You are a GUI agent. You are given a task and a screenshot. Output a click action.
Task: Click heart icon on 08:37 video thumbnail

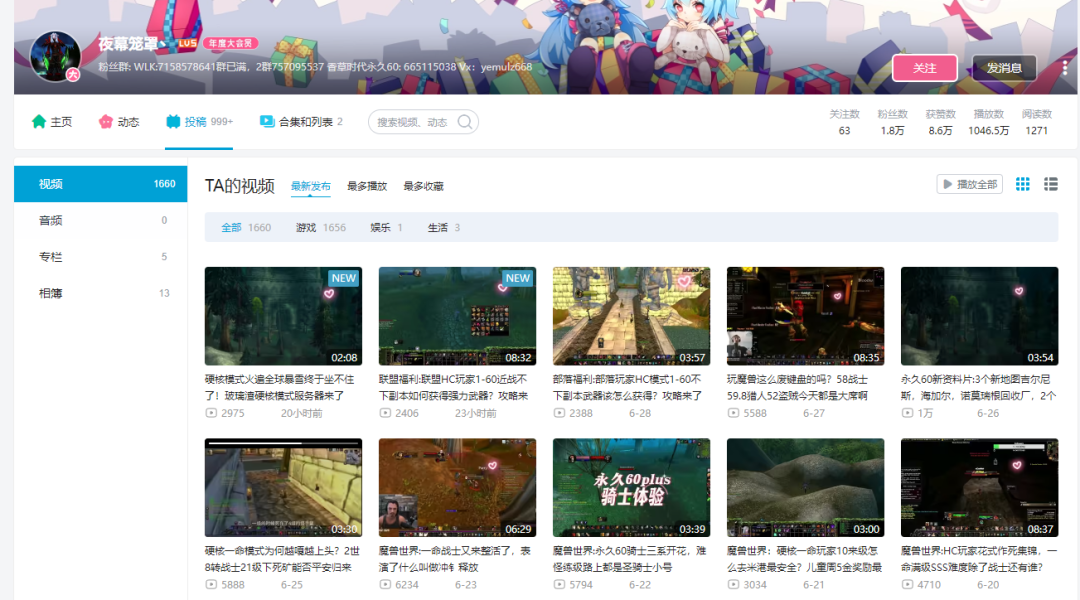(x=1017, y=465)
